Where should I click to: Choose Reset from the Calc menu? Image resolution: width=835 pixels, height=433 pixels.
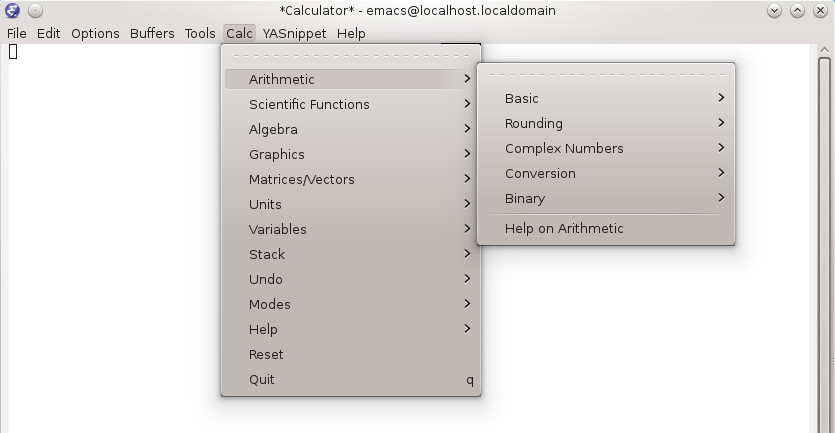point(266,354)
